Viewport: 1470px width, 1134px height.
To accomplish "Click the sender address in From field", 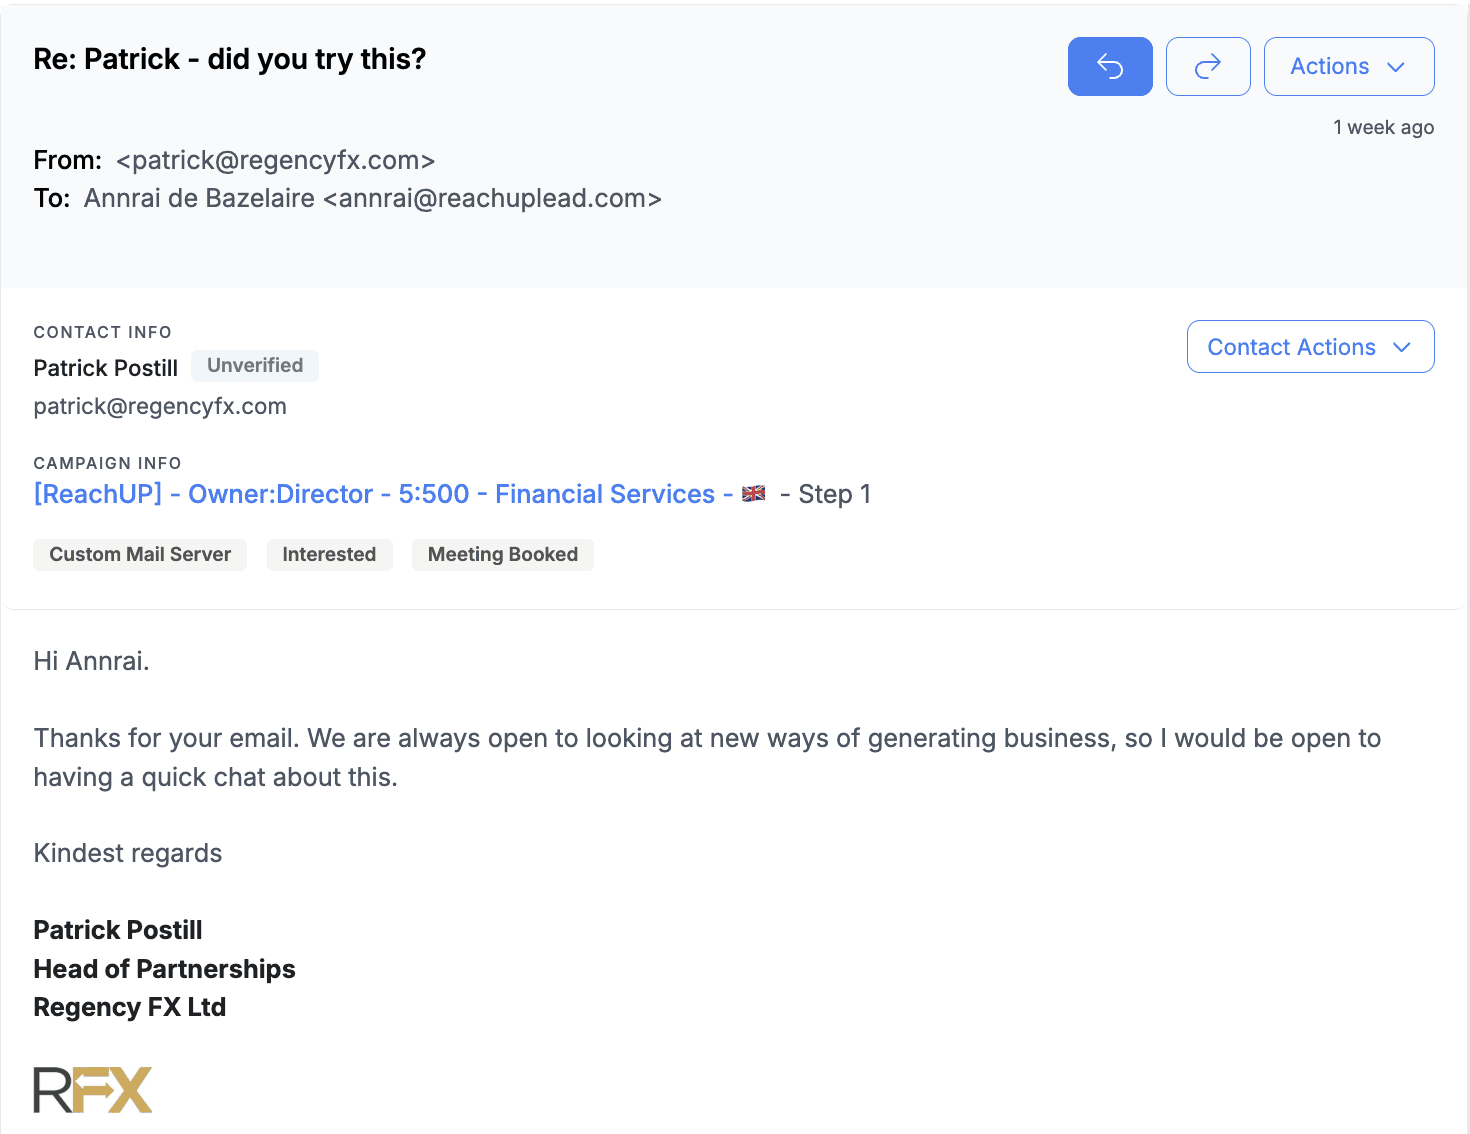I will click(276, 160).
